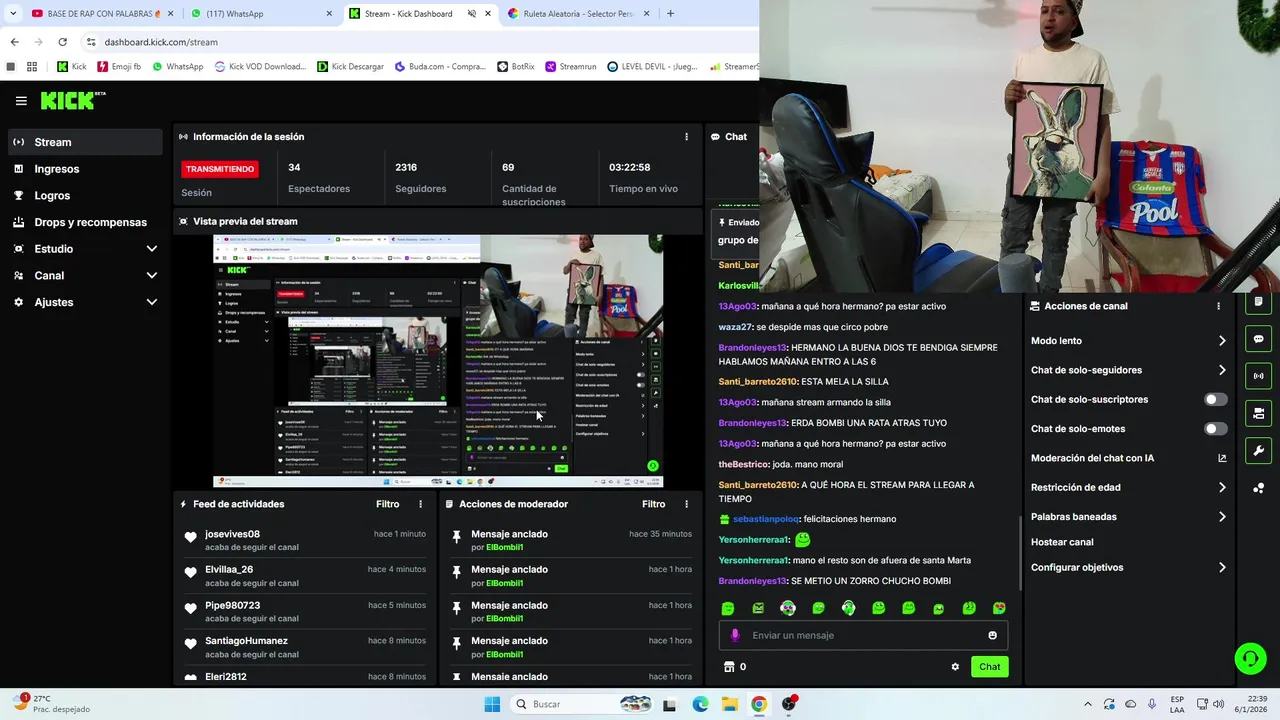This screenshot has height=720, width=1280.
Task: Click the wrench tools side panel icon
Action: click(x=1258, y=450)
